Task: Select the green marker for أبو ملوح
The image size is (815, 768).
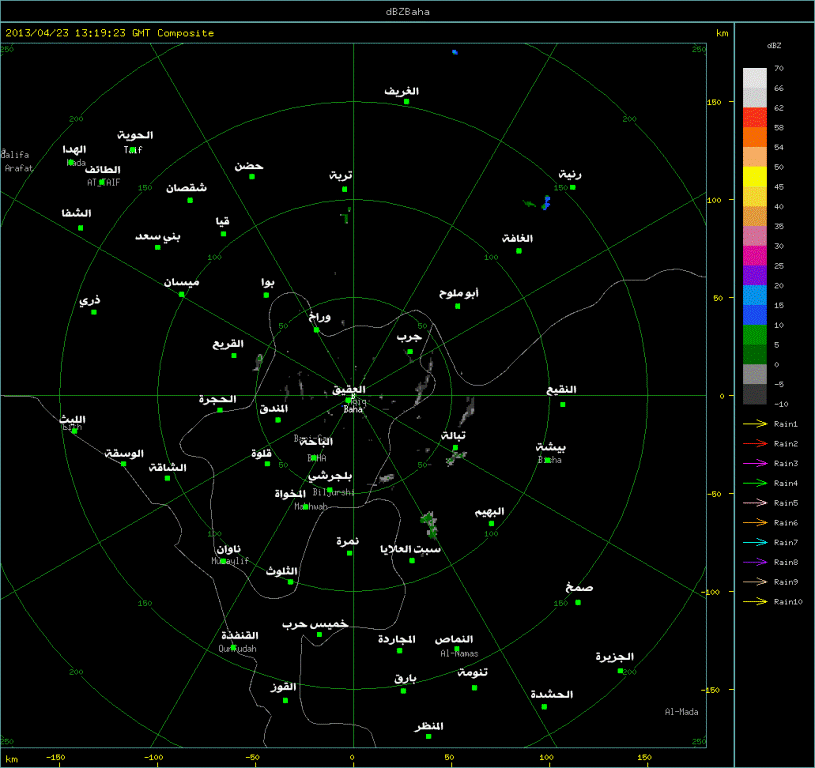Action: [x=457, y=307]
